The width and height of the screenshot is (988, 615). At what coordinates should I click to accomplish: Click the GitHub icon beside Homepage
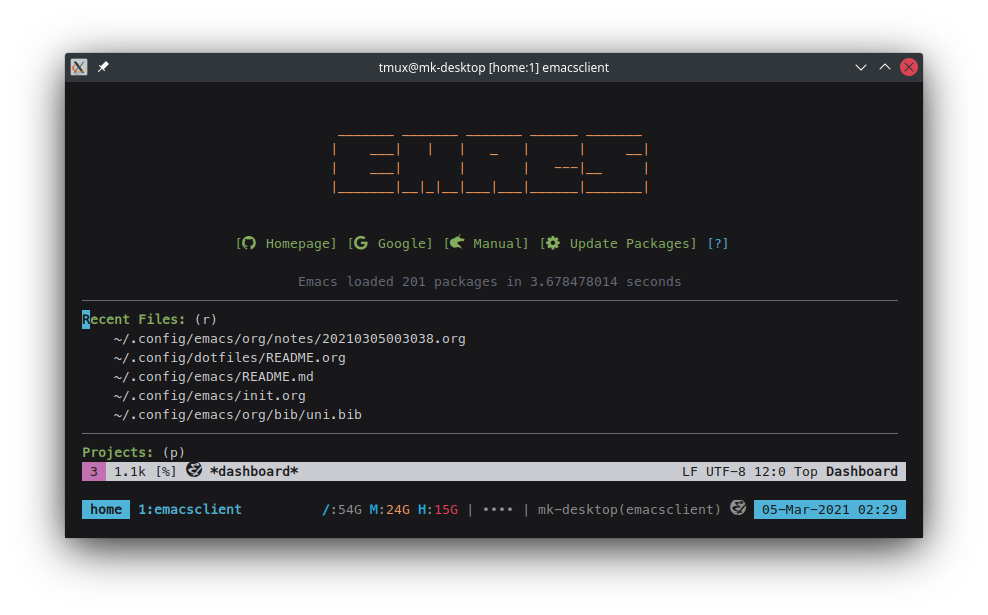pyautogui.click(x=249, y=243)
